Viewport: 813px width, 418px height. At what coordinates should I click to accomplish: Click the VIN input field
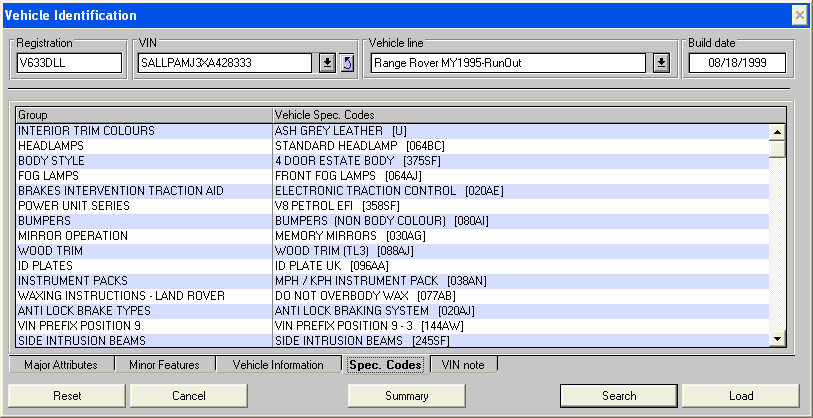[225, 63]
